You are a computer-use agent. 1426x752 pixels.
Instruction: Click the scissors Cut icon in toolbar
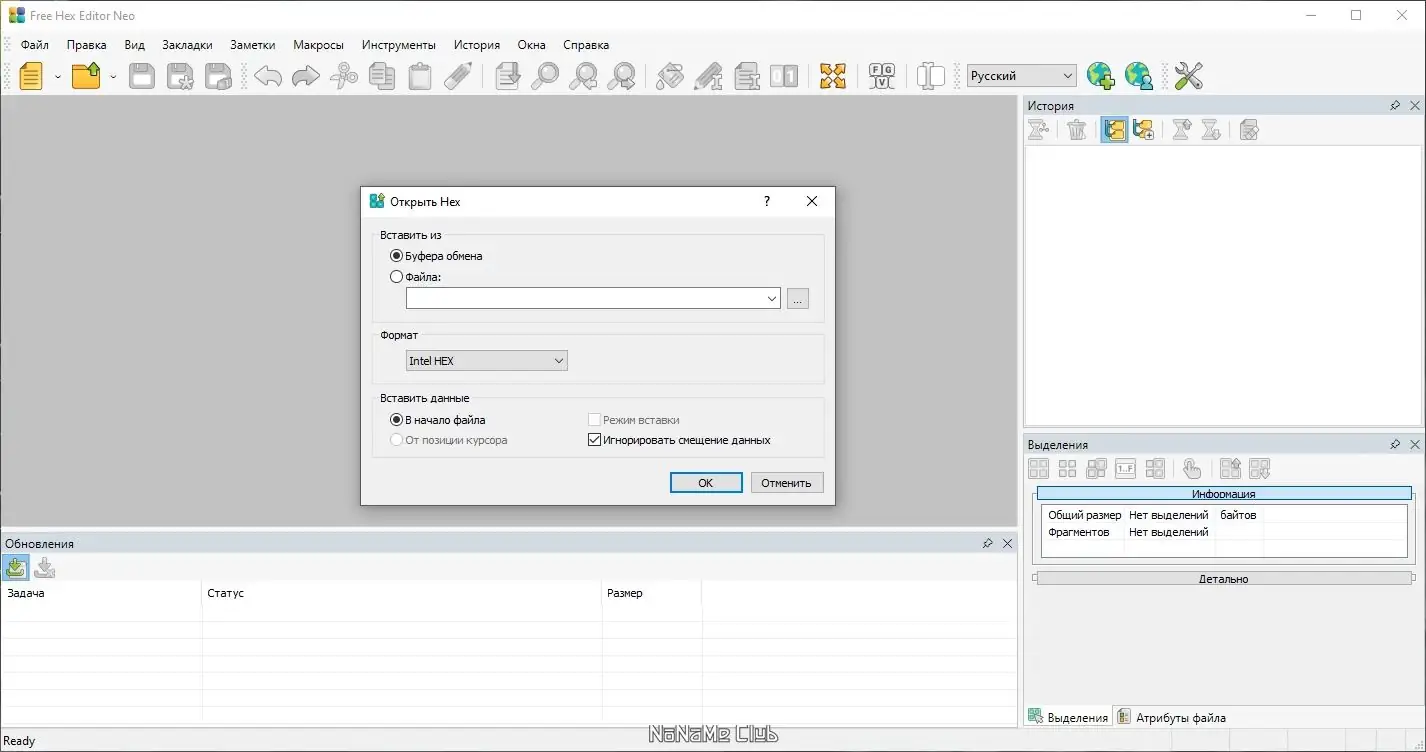pos(344,76)
